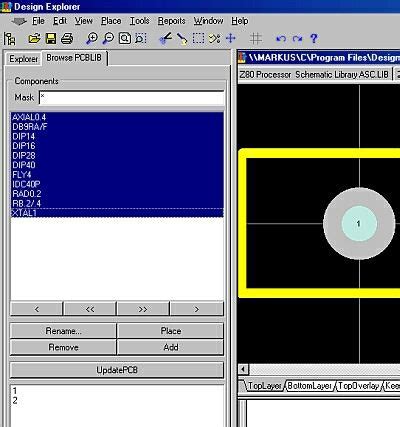Image resolution: width=400 pixels, height=427 pixels.
Task: Select IDC40P in the component list
Action: coord(117,184)
